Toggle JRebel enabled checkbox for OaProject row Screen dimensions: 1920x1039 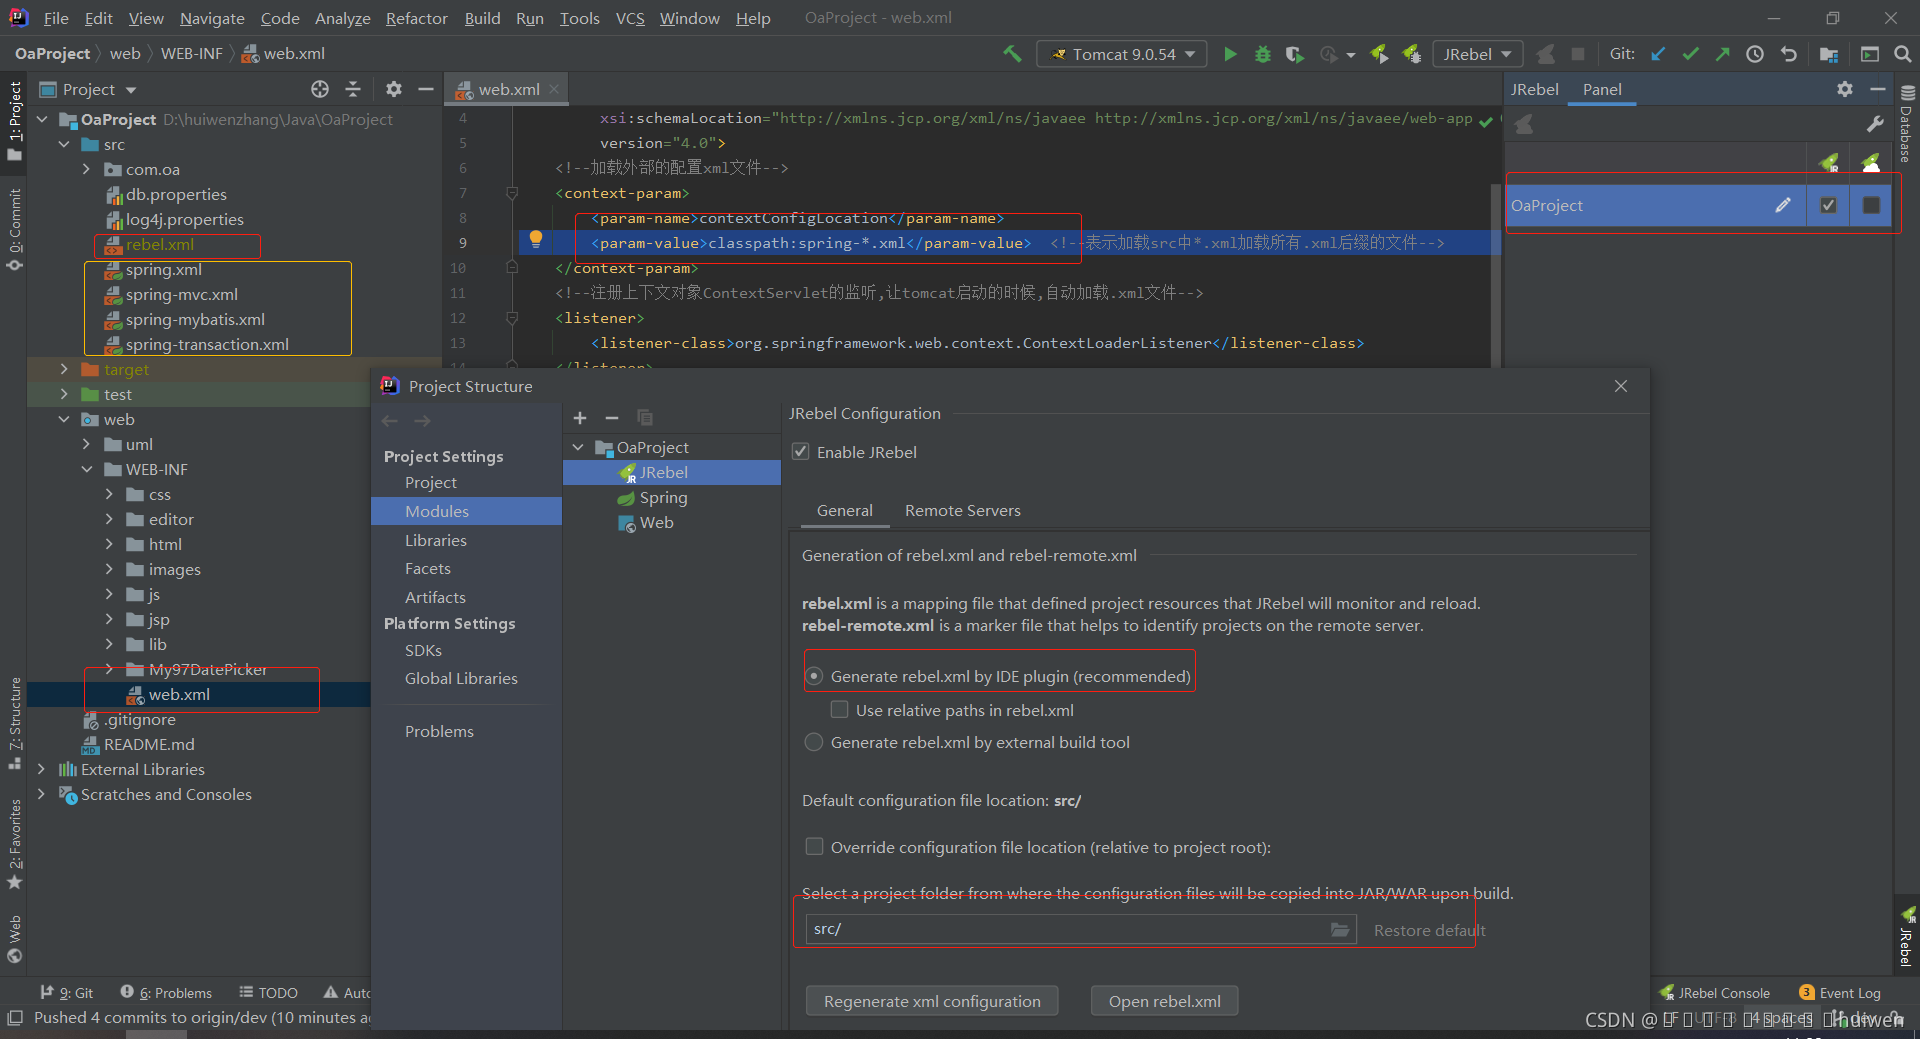[1828, 205]
